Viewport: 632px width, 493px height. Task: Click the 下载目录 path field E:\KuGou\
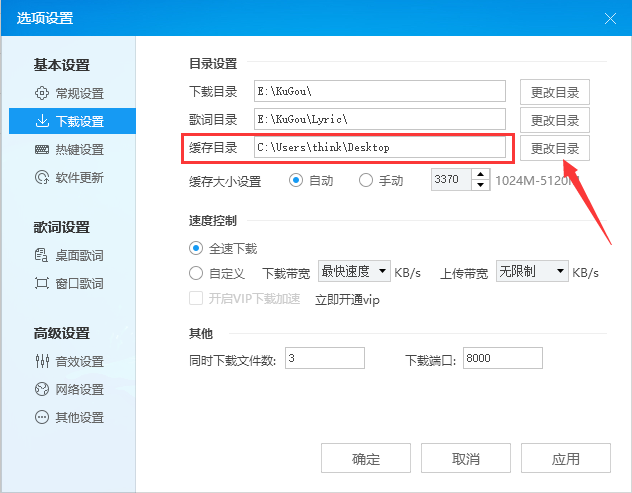point(380,91)
